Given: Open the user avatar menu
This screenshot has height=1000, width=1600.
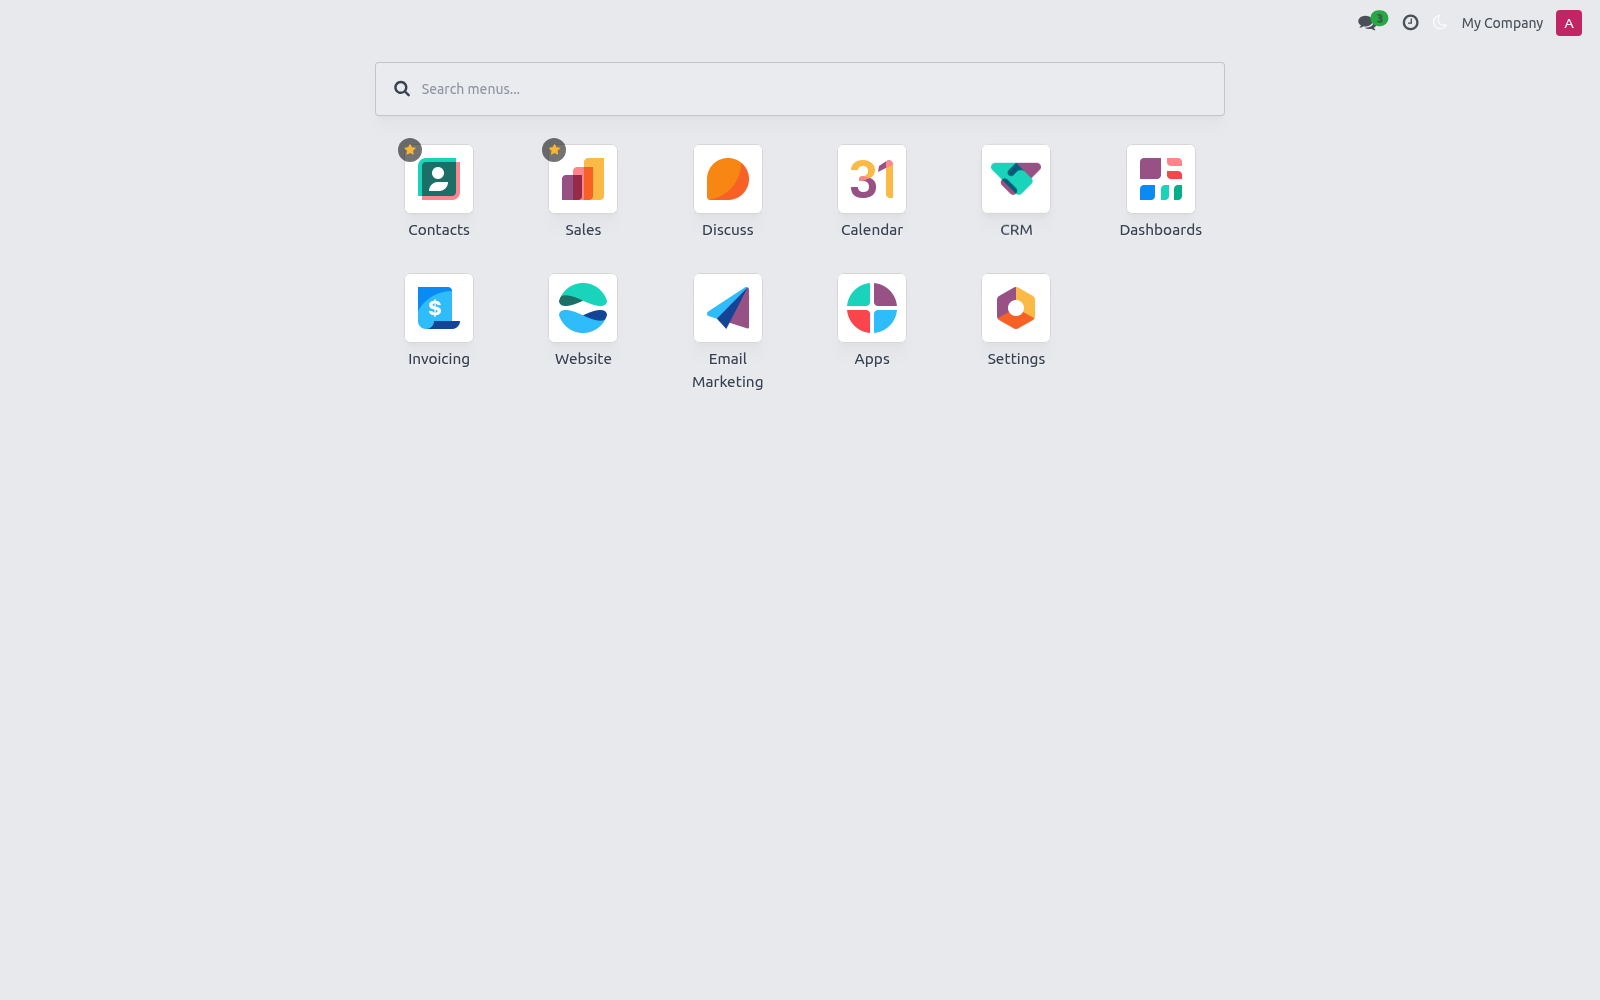Looking at the screenshot, I should [1569, 23].
